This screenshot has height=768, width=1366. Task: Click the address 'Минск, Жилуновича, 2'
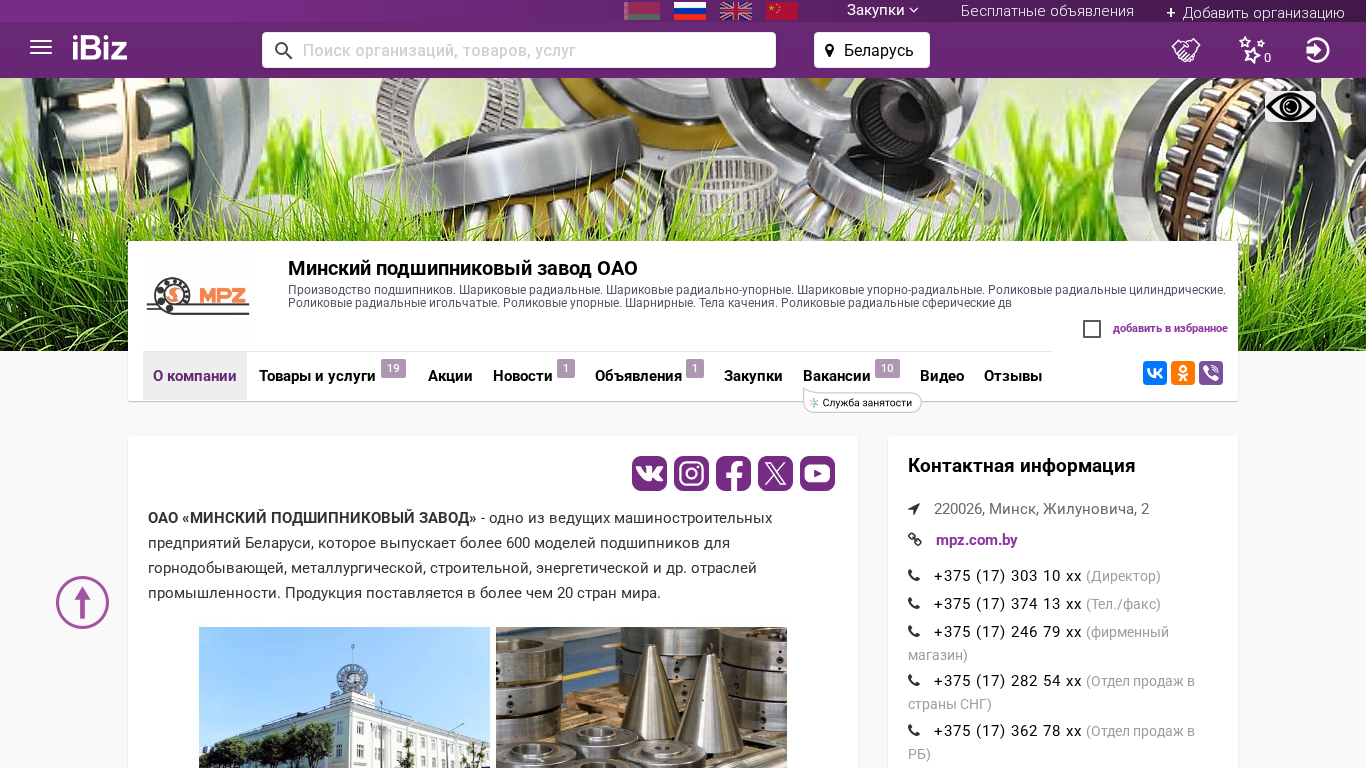[x=1041, y=509]
